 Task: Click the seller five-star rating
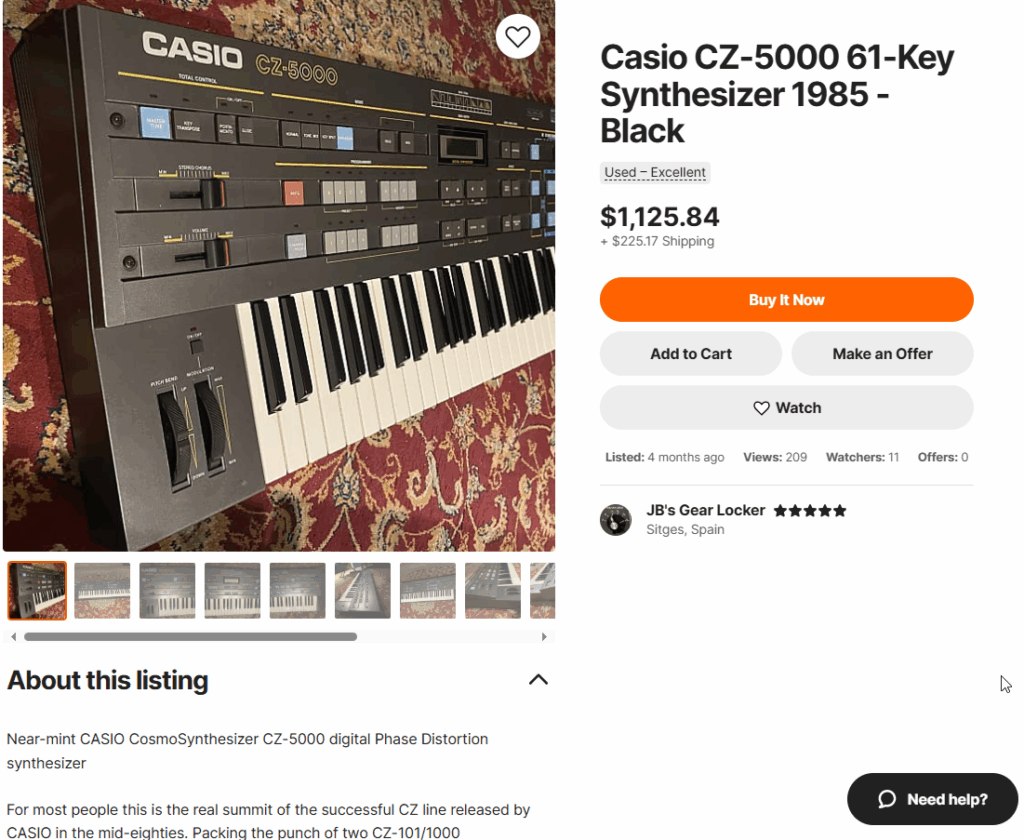click(x=810, y=511)
